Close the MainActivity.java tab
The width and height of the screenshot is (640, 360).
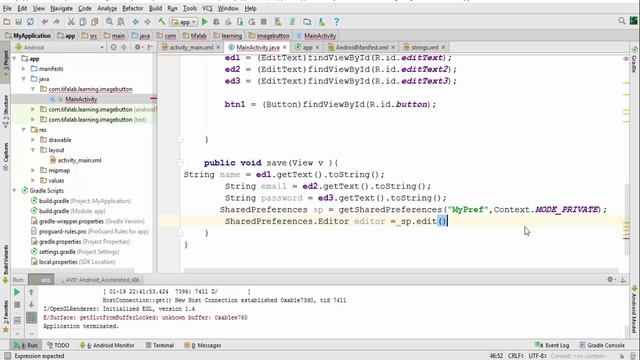284,47
